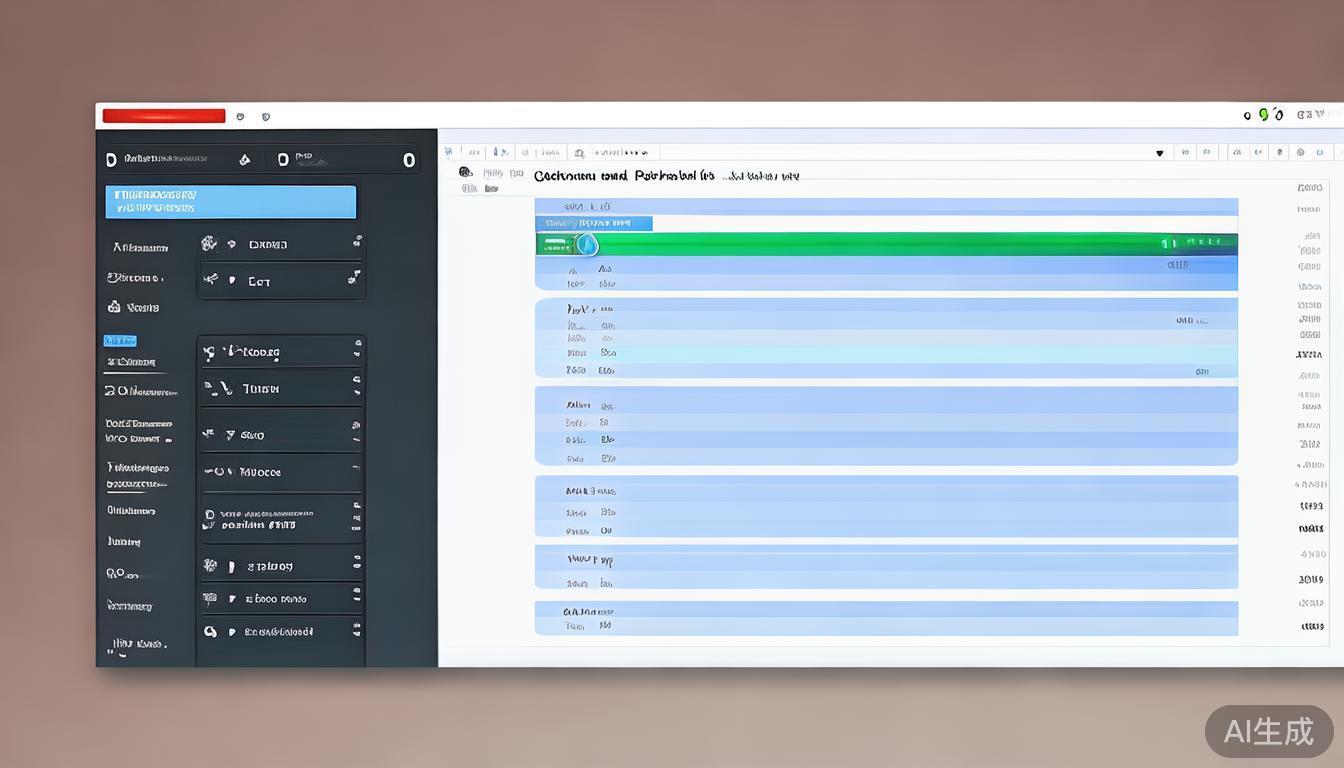1344x768 pixels.
Task: Select the small blue tab above green bar
Action: click(593, 223)
